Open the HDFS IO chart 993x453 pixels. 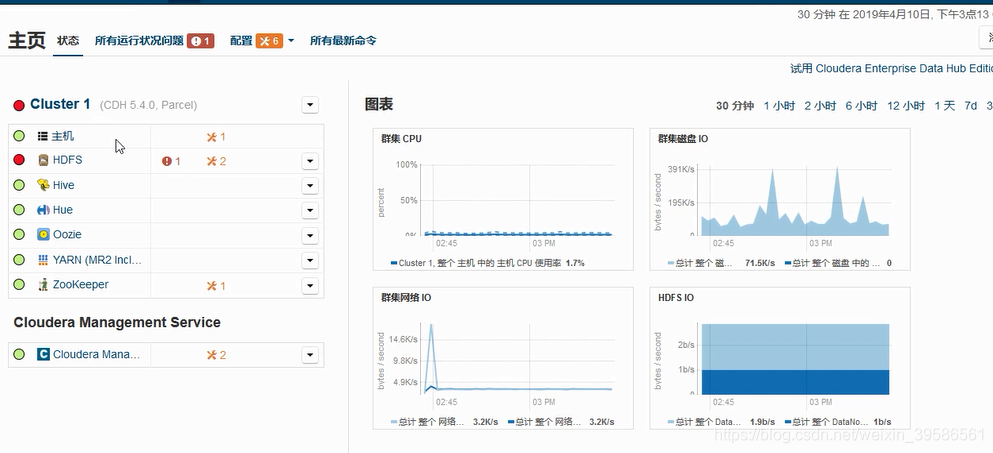[780, 358]
